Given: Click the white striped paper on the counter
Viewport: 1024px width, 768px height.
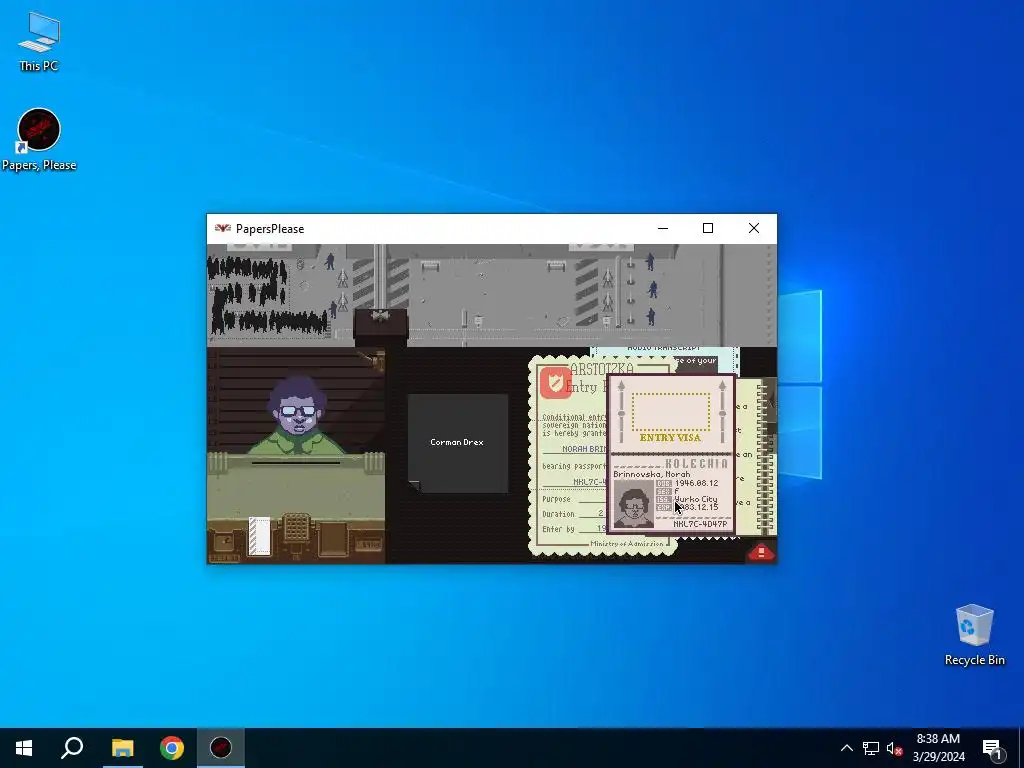Looking at the screenshot, I should click(x=259, y=536).
